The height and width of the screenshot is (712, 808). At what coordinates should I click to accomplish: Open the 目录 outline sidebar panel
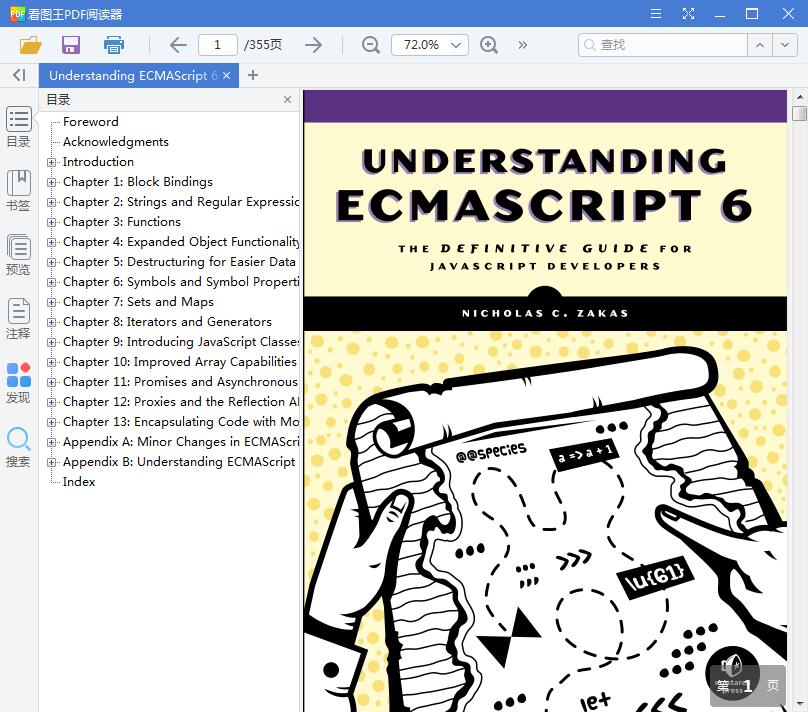click(x=19, y=127)
